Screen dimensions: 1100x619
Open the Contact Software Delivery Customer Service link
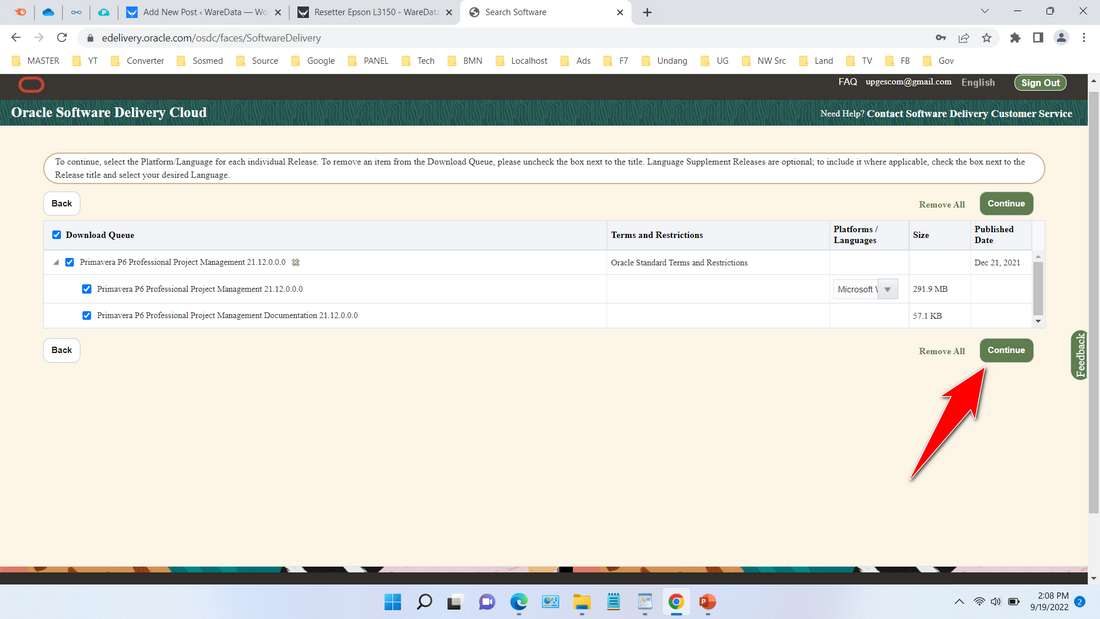coord(968,113)
